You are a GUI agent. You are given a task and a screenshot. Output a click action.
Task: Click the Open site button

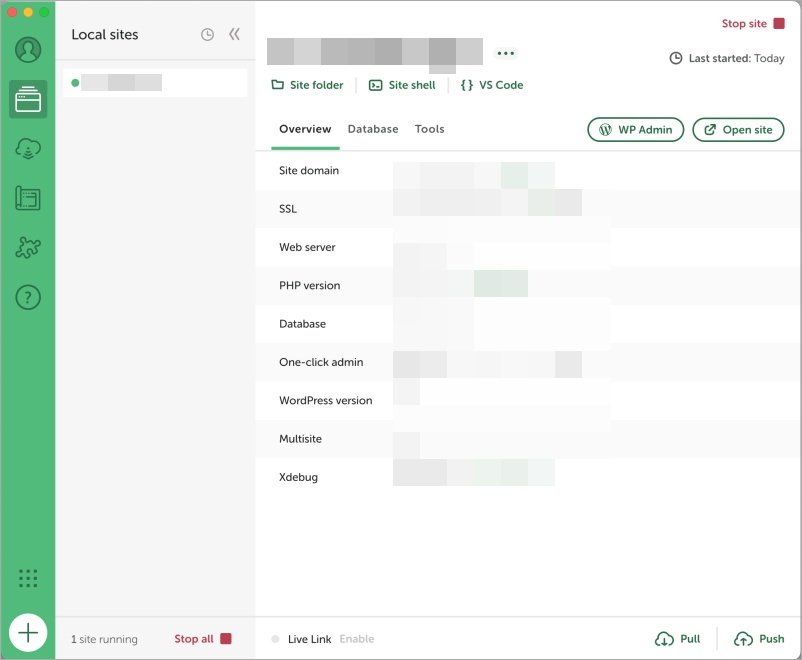coord(738,130)
